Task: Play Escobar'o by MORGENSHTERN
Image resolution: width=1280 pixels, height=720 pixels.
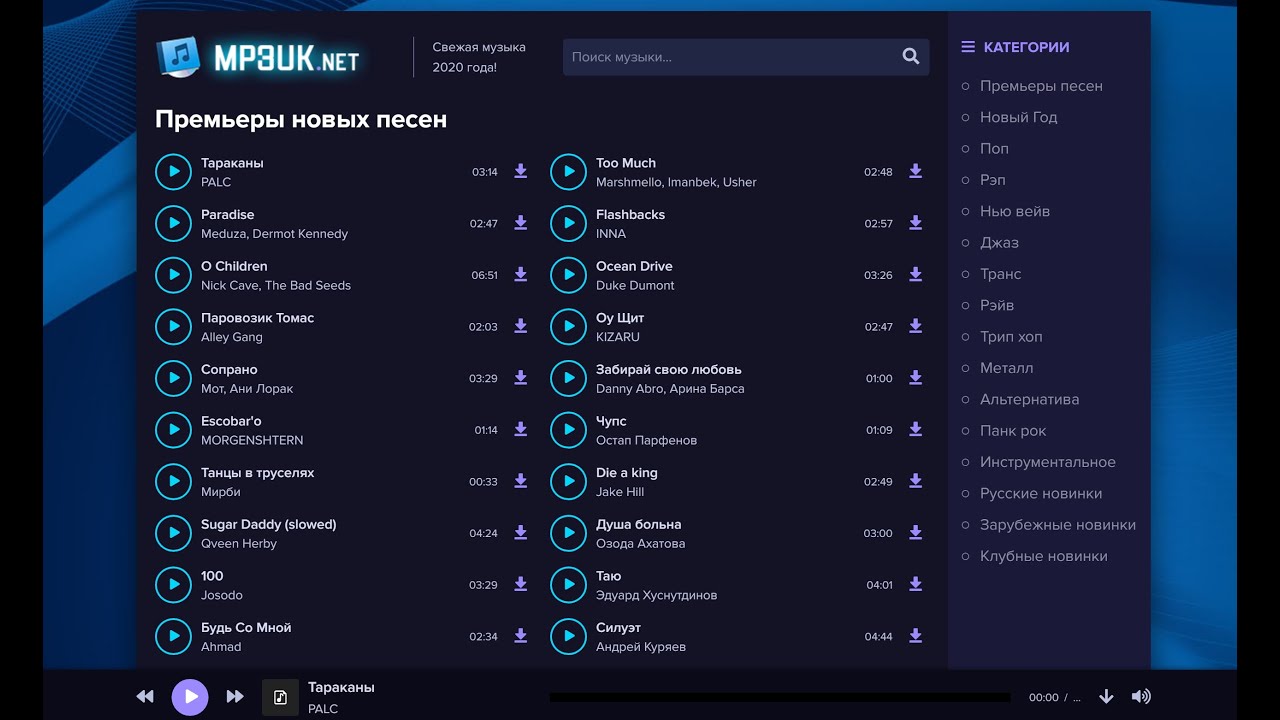Action: coord(173,430)
